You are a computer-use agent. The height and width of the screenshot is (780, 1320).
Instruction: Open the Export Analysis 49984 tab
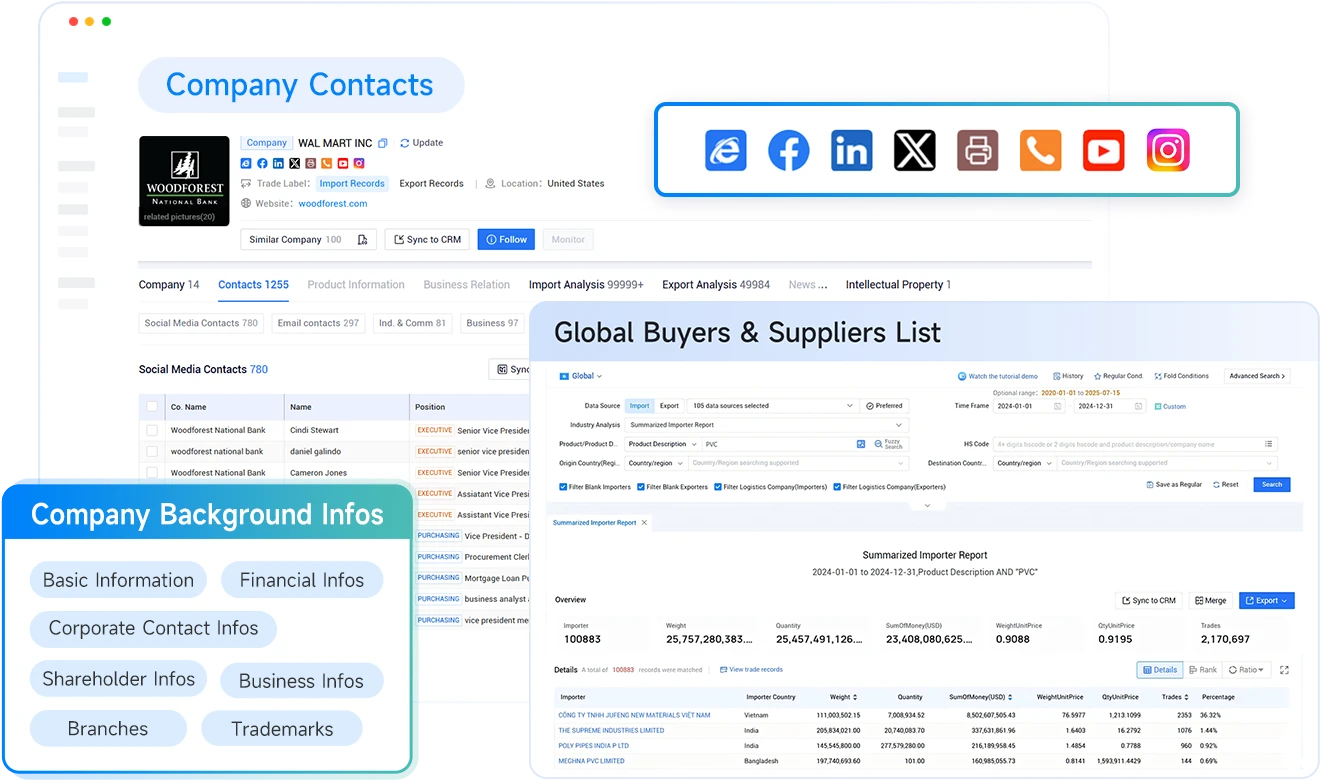click(x=716, y=285)
